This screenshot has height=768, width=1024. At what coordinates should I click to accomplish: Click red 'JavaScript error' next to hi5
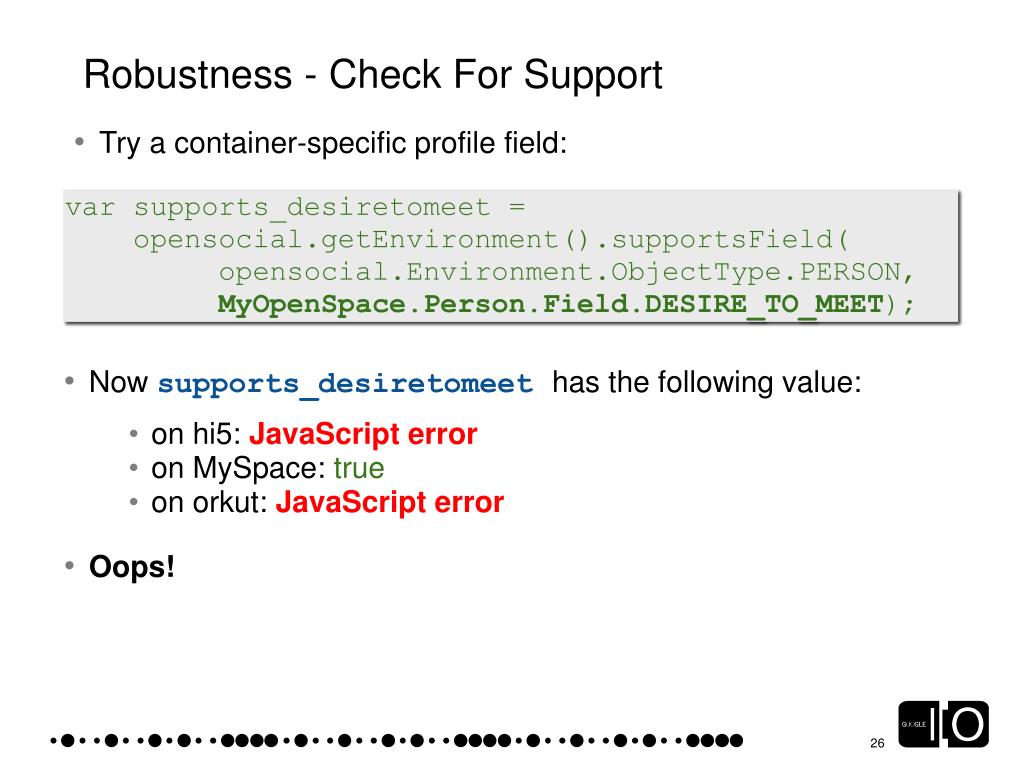click(363, 434)
